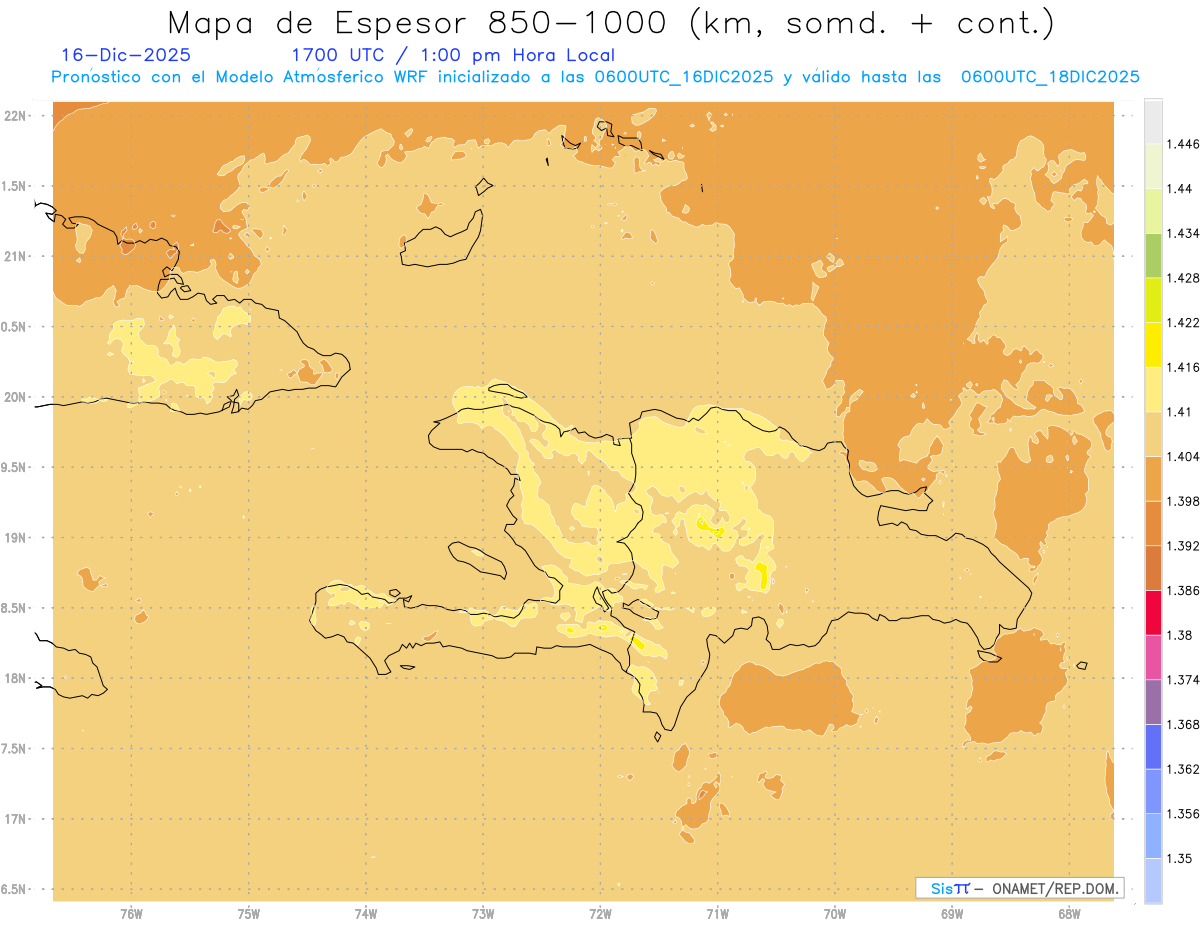Click the '20N' latitude label
This screenshot has height=927, width=1200.
pyautogui.click(x=16, y=397)
